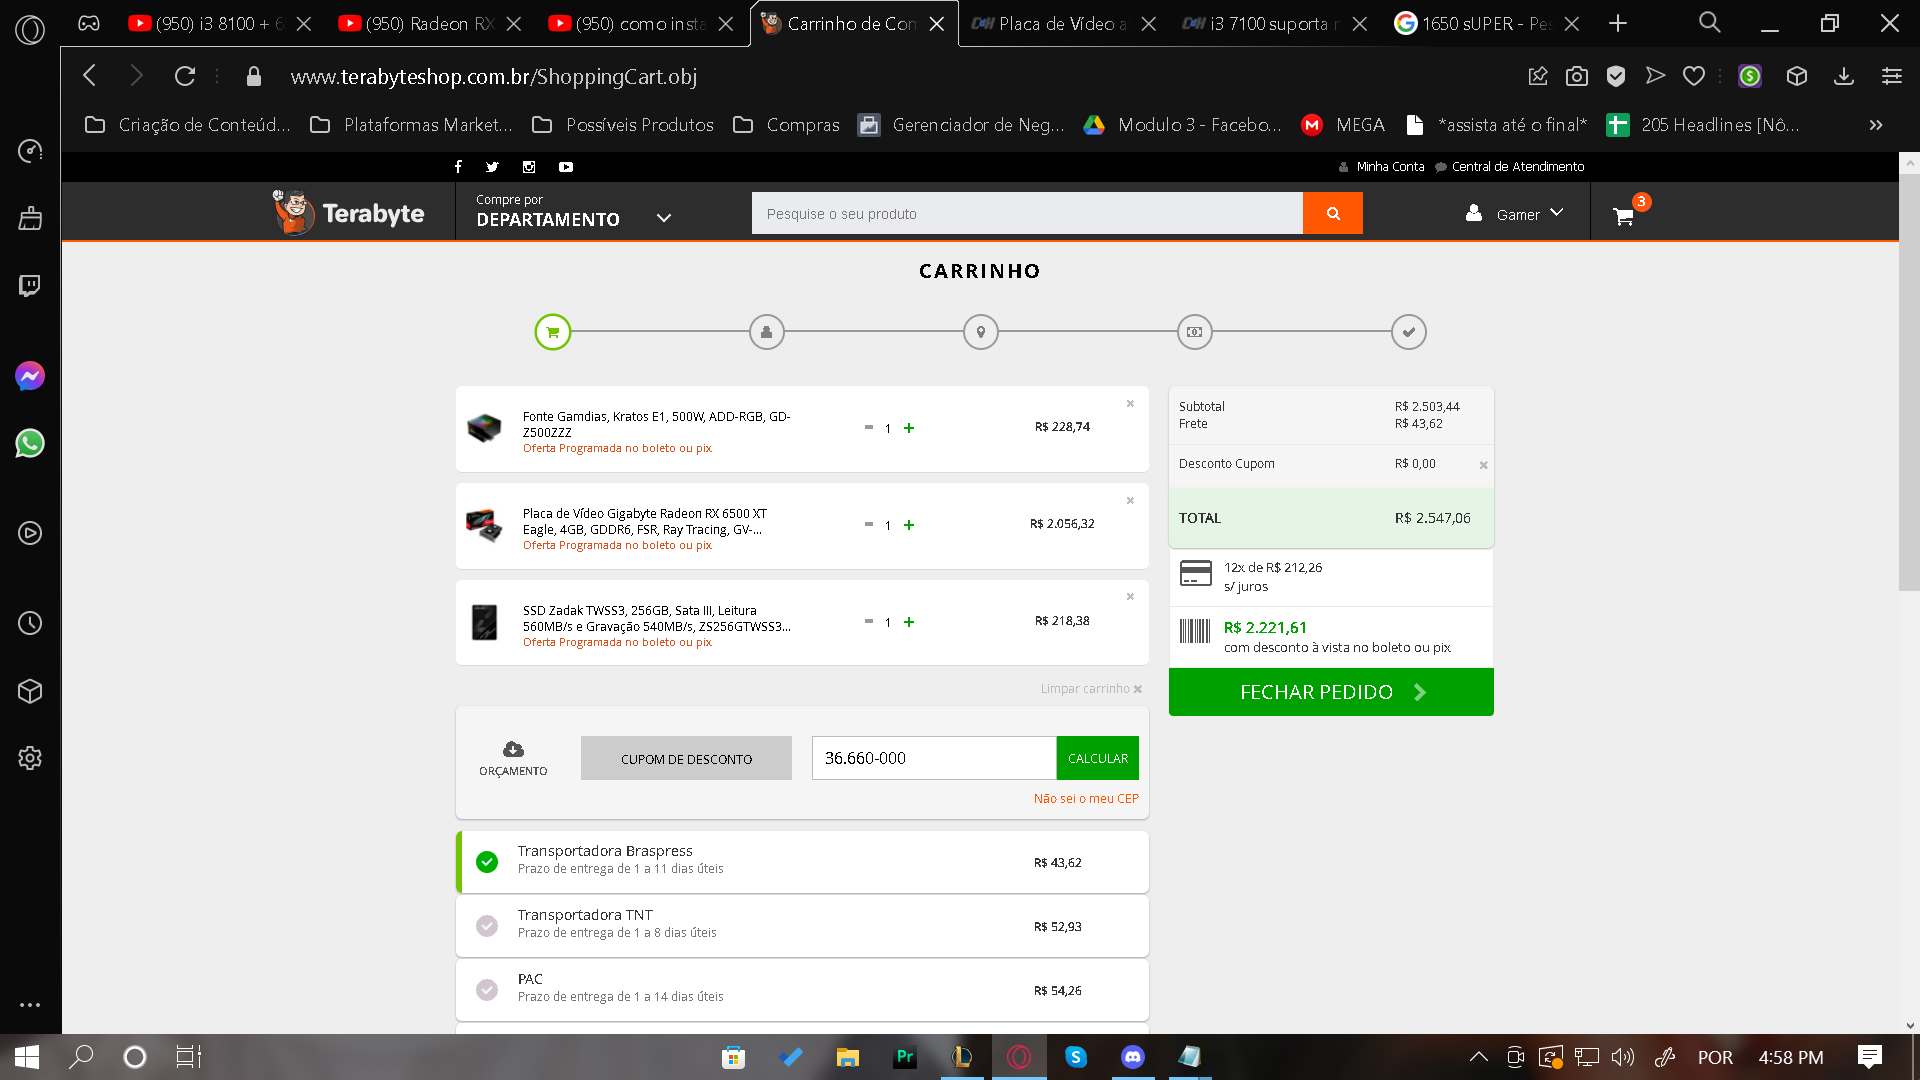Screen dimensions: 1920x1080
Task: Open History clock in Opera sidebar
Action: pos(30,623)
